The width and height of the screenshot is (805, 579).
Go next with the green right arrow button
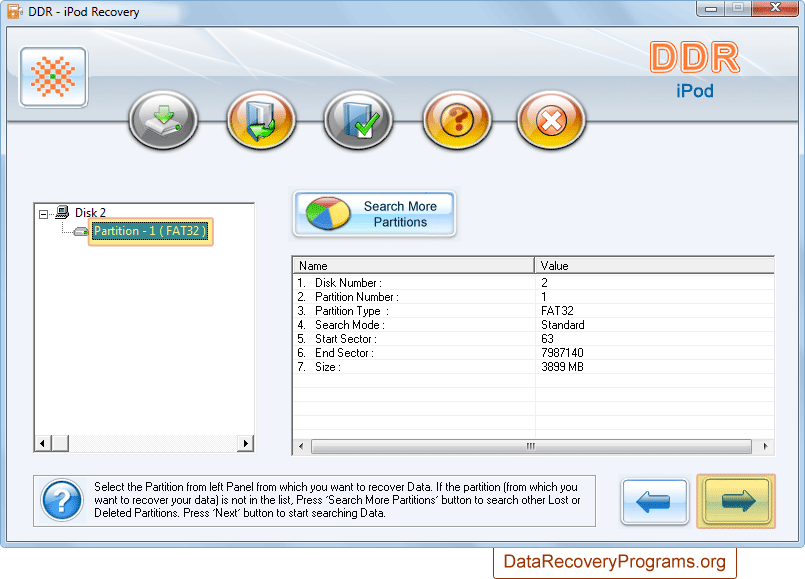click(736, 501)
